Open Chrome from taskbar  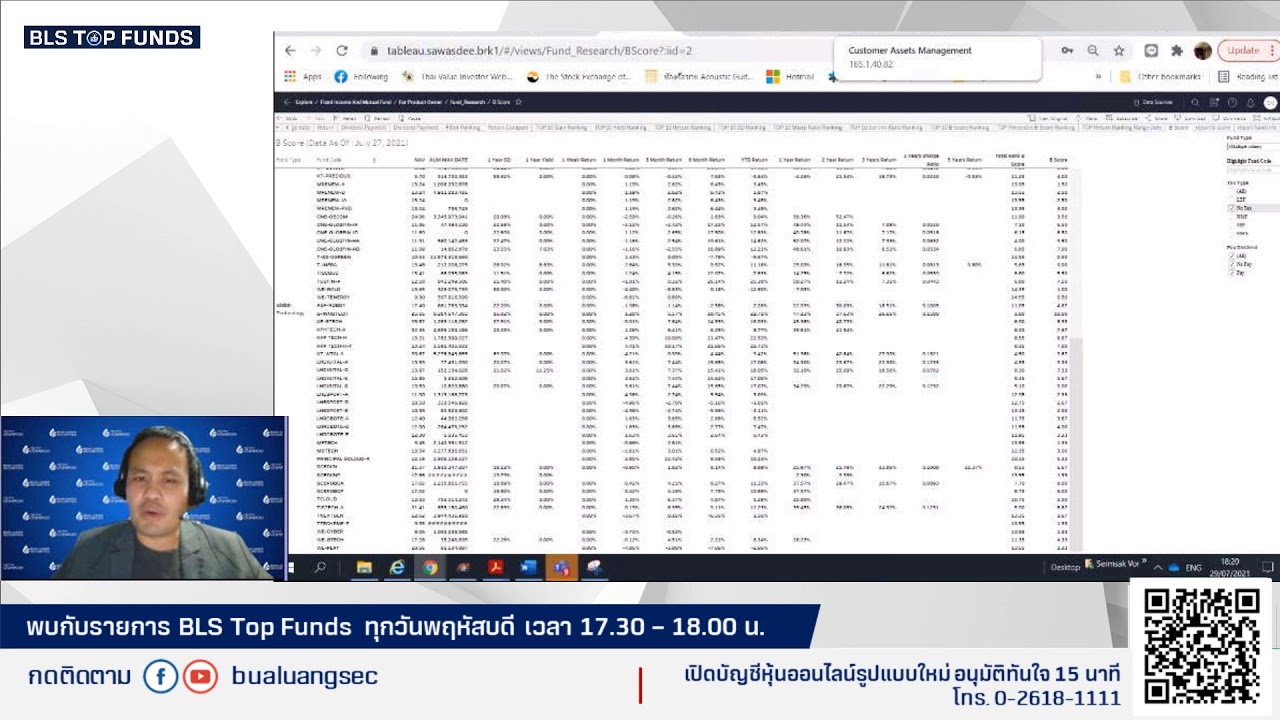(430, 567)
